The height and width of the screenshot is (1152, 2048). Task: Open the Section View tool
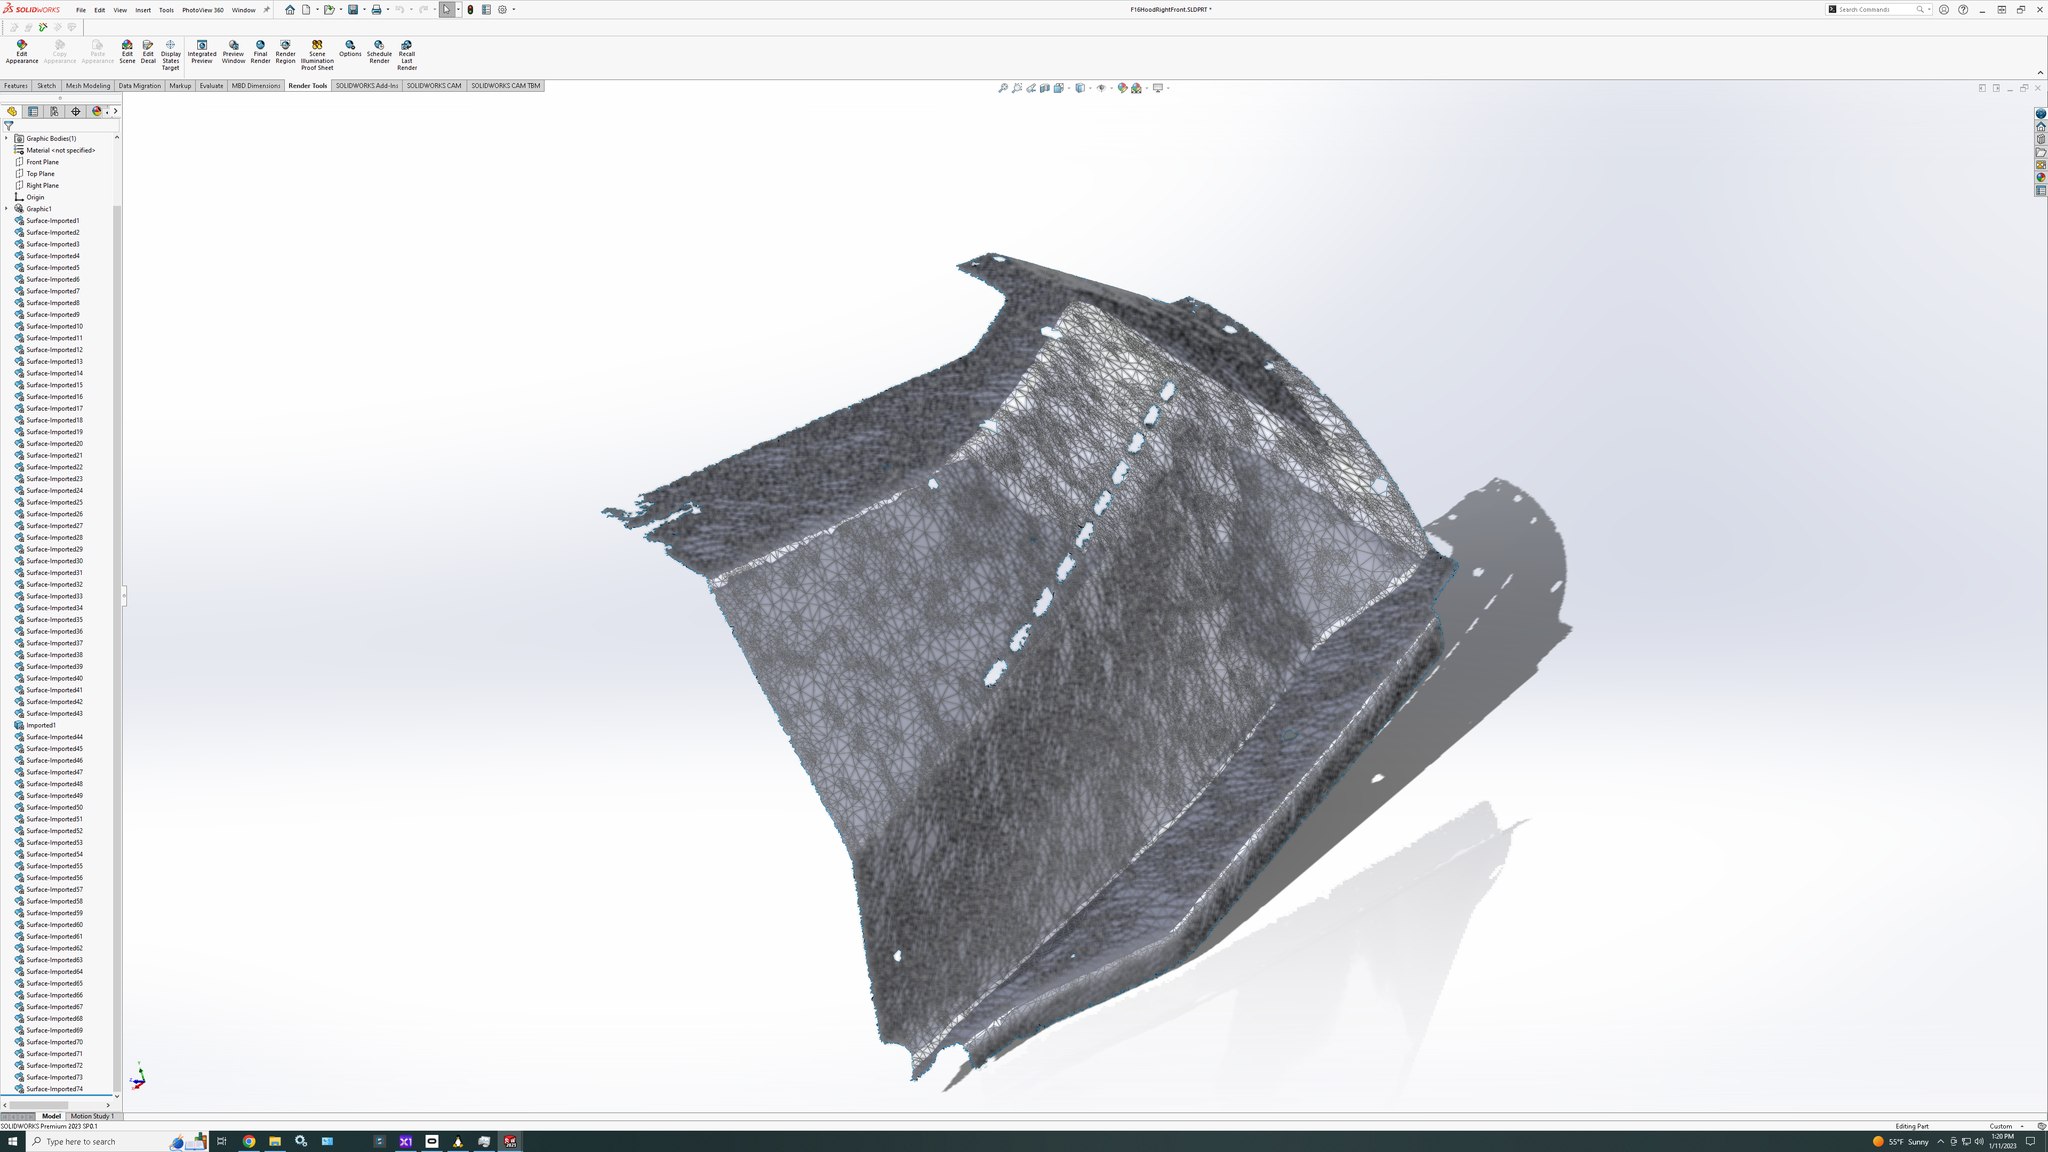pyautogui.click(x=1044, y=88)
